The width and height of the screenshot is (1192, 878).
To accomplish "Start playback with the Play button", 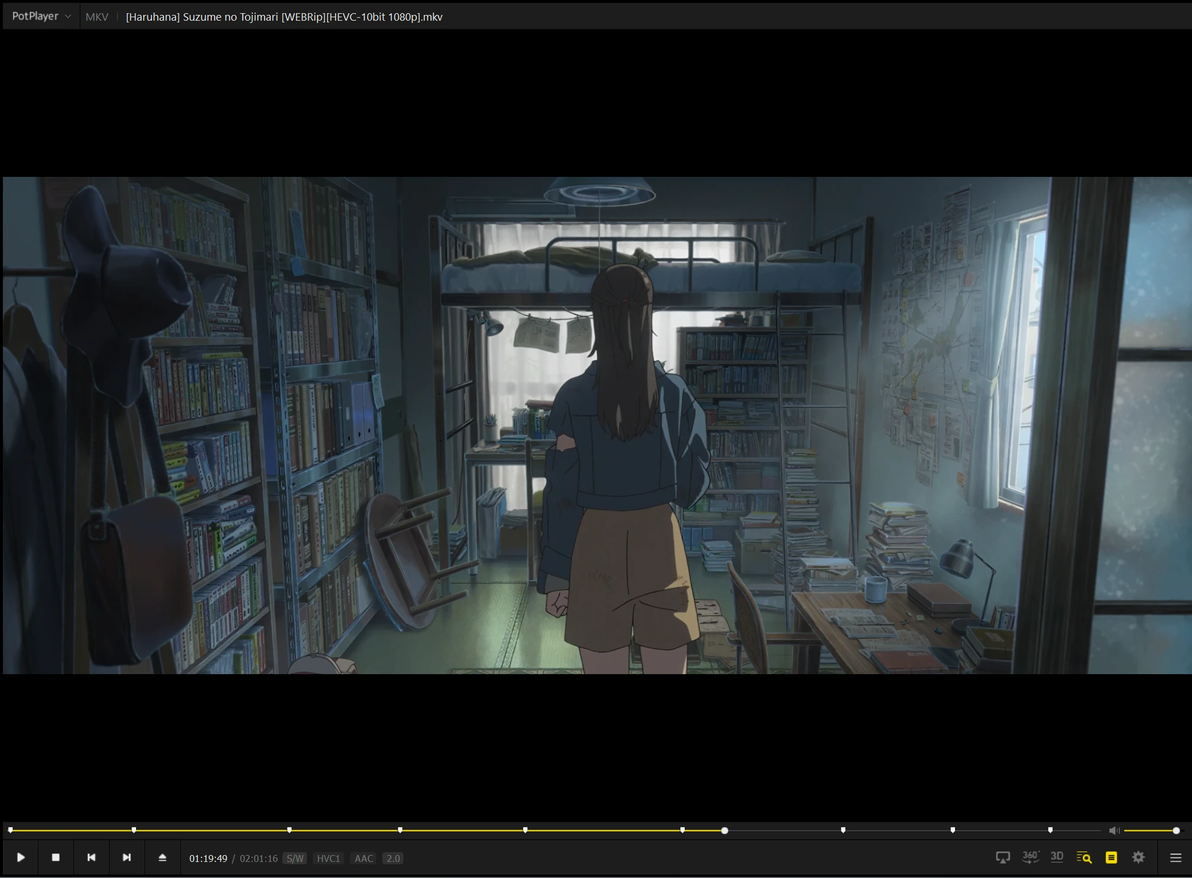I will tap(21, 857).
